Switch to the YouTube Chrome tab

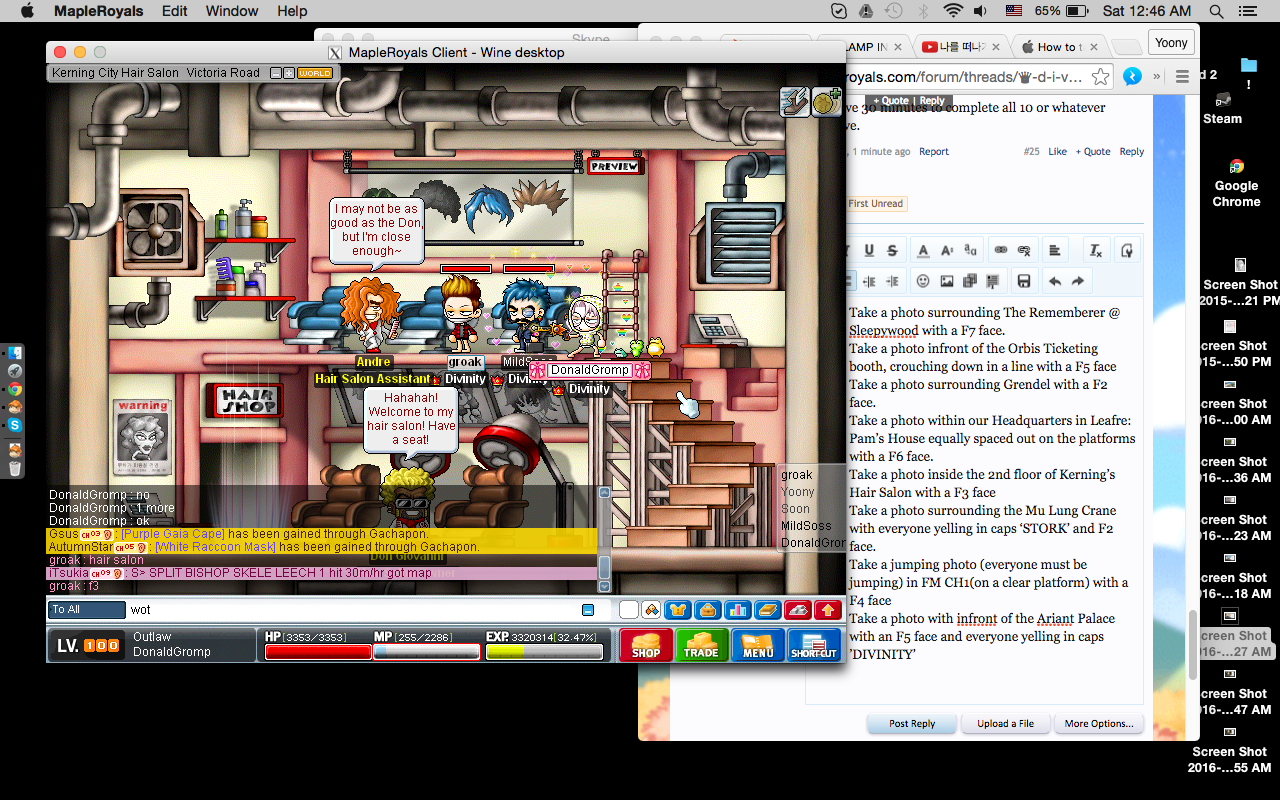(962, 47)
